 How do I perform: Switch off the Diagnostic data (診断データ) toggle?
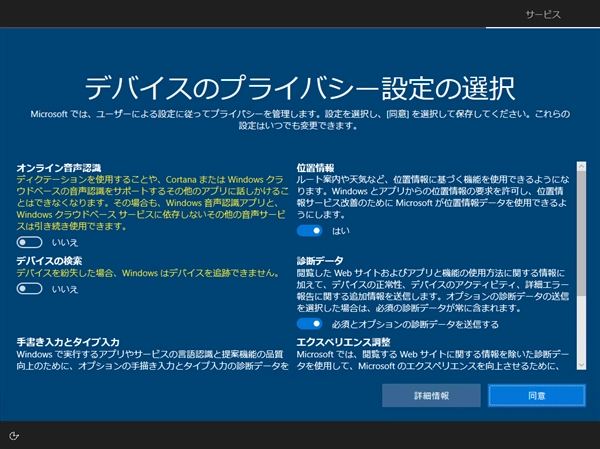[310, 324]
